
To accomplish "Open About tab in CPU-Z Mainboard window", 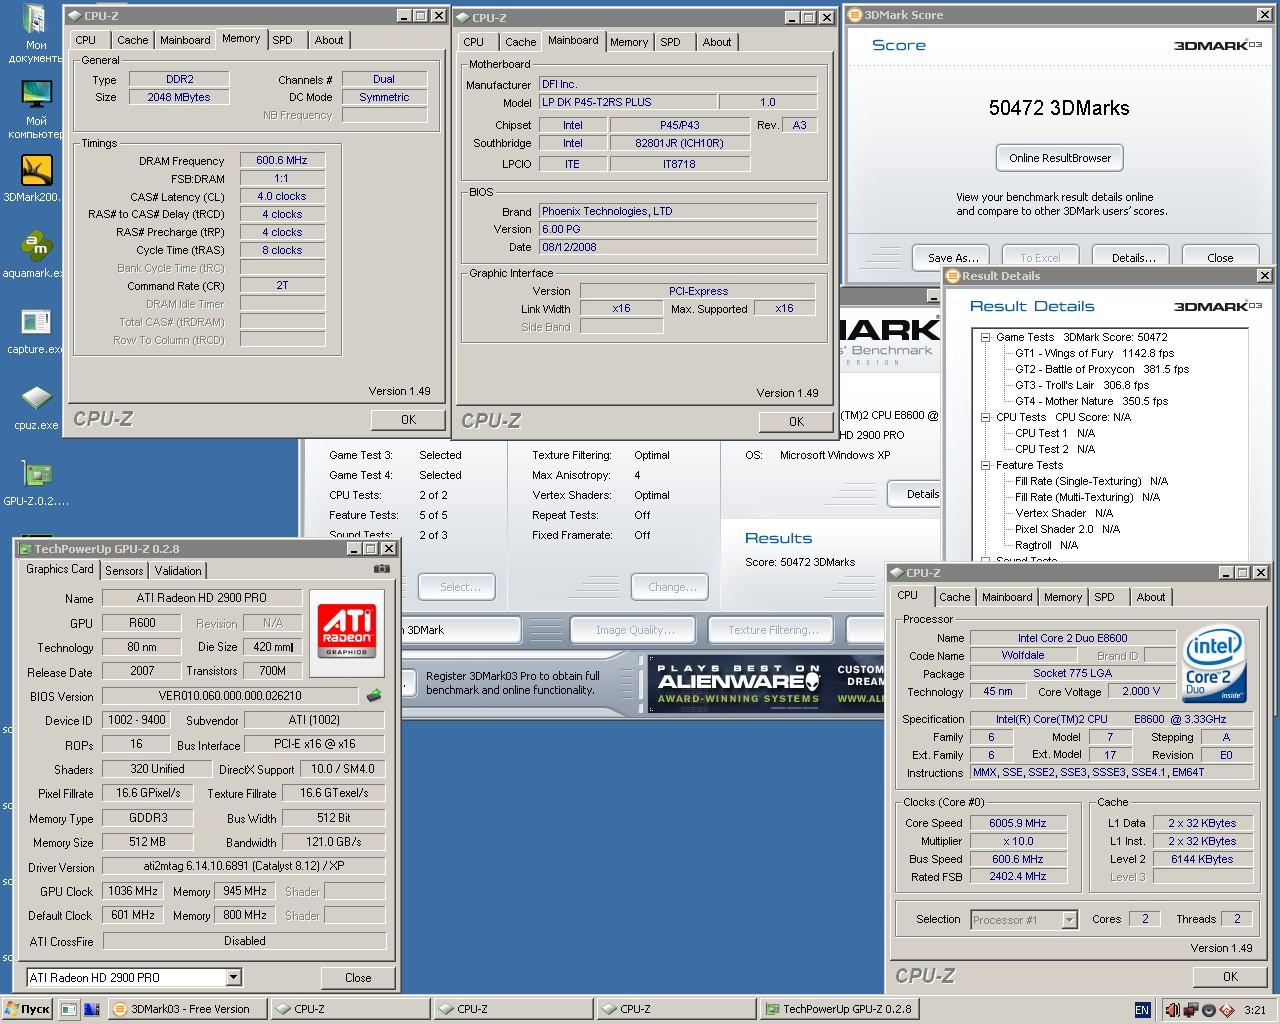I will click(x=717, y=42).
